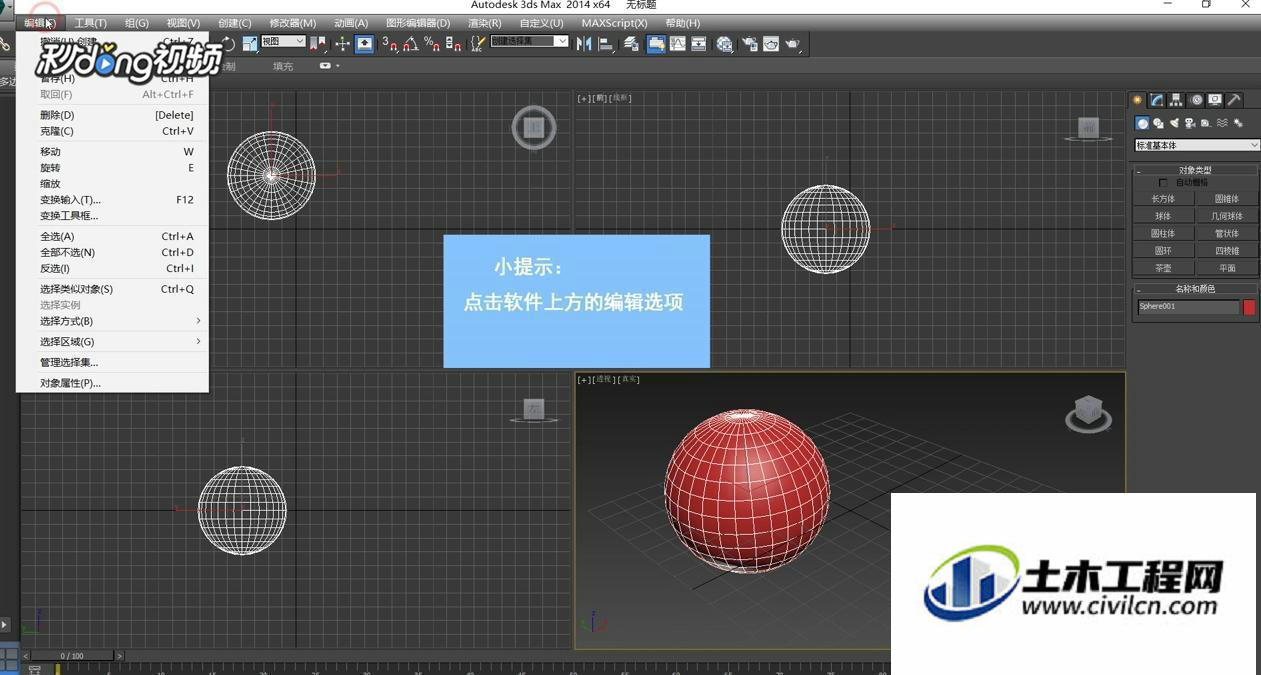Click 平面 object button

[x=1227, y=268]
